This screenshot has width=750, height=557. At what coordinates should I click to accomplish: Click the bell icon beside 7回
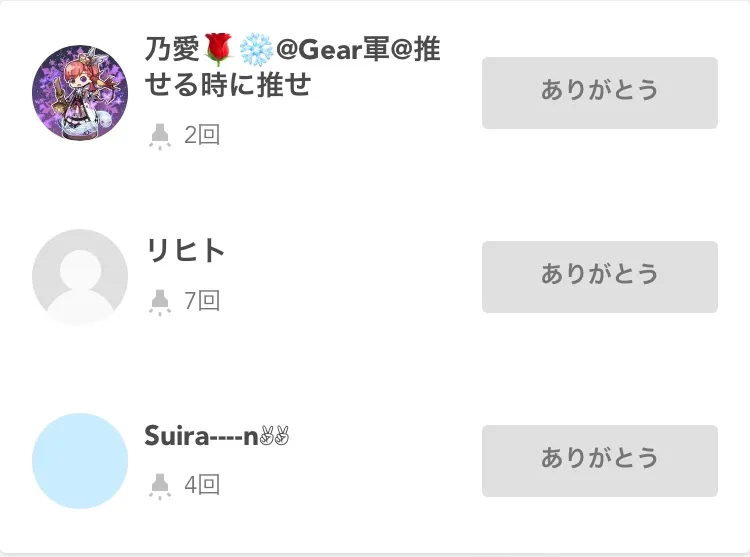click(x=159, y=300)
